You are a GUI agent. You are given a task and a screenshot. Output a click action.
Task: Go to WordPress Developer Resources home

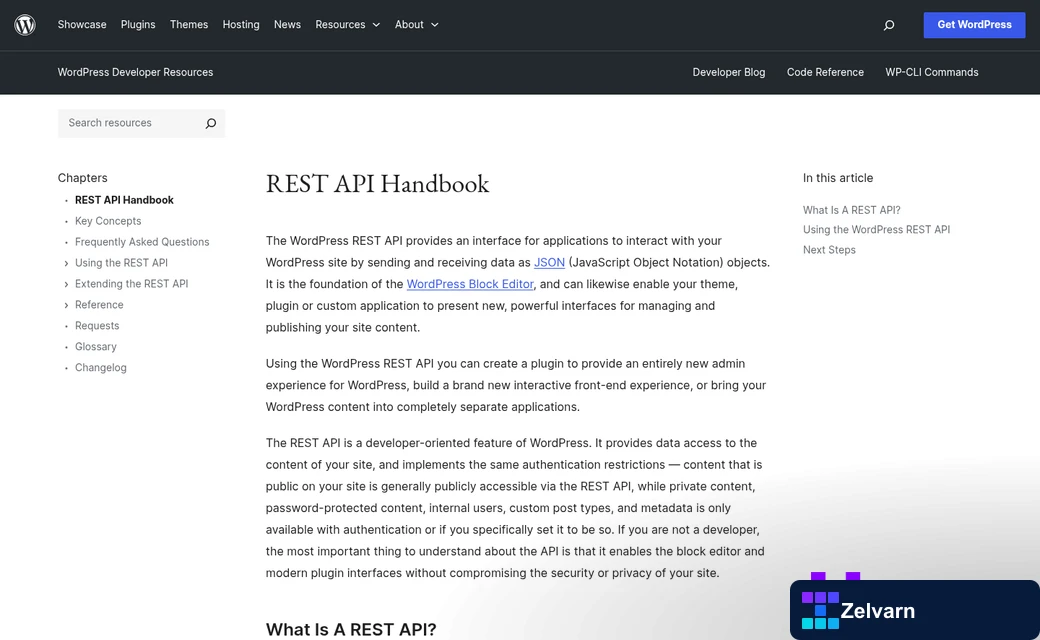click(x=135, y=72)
